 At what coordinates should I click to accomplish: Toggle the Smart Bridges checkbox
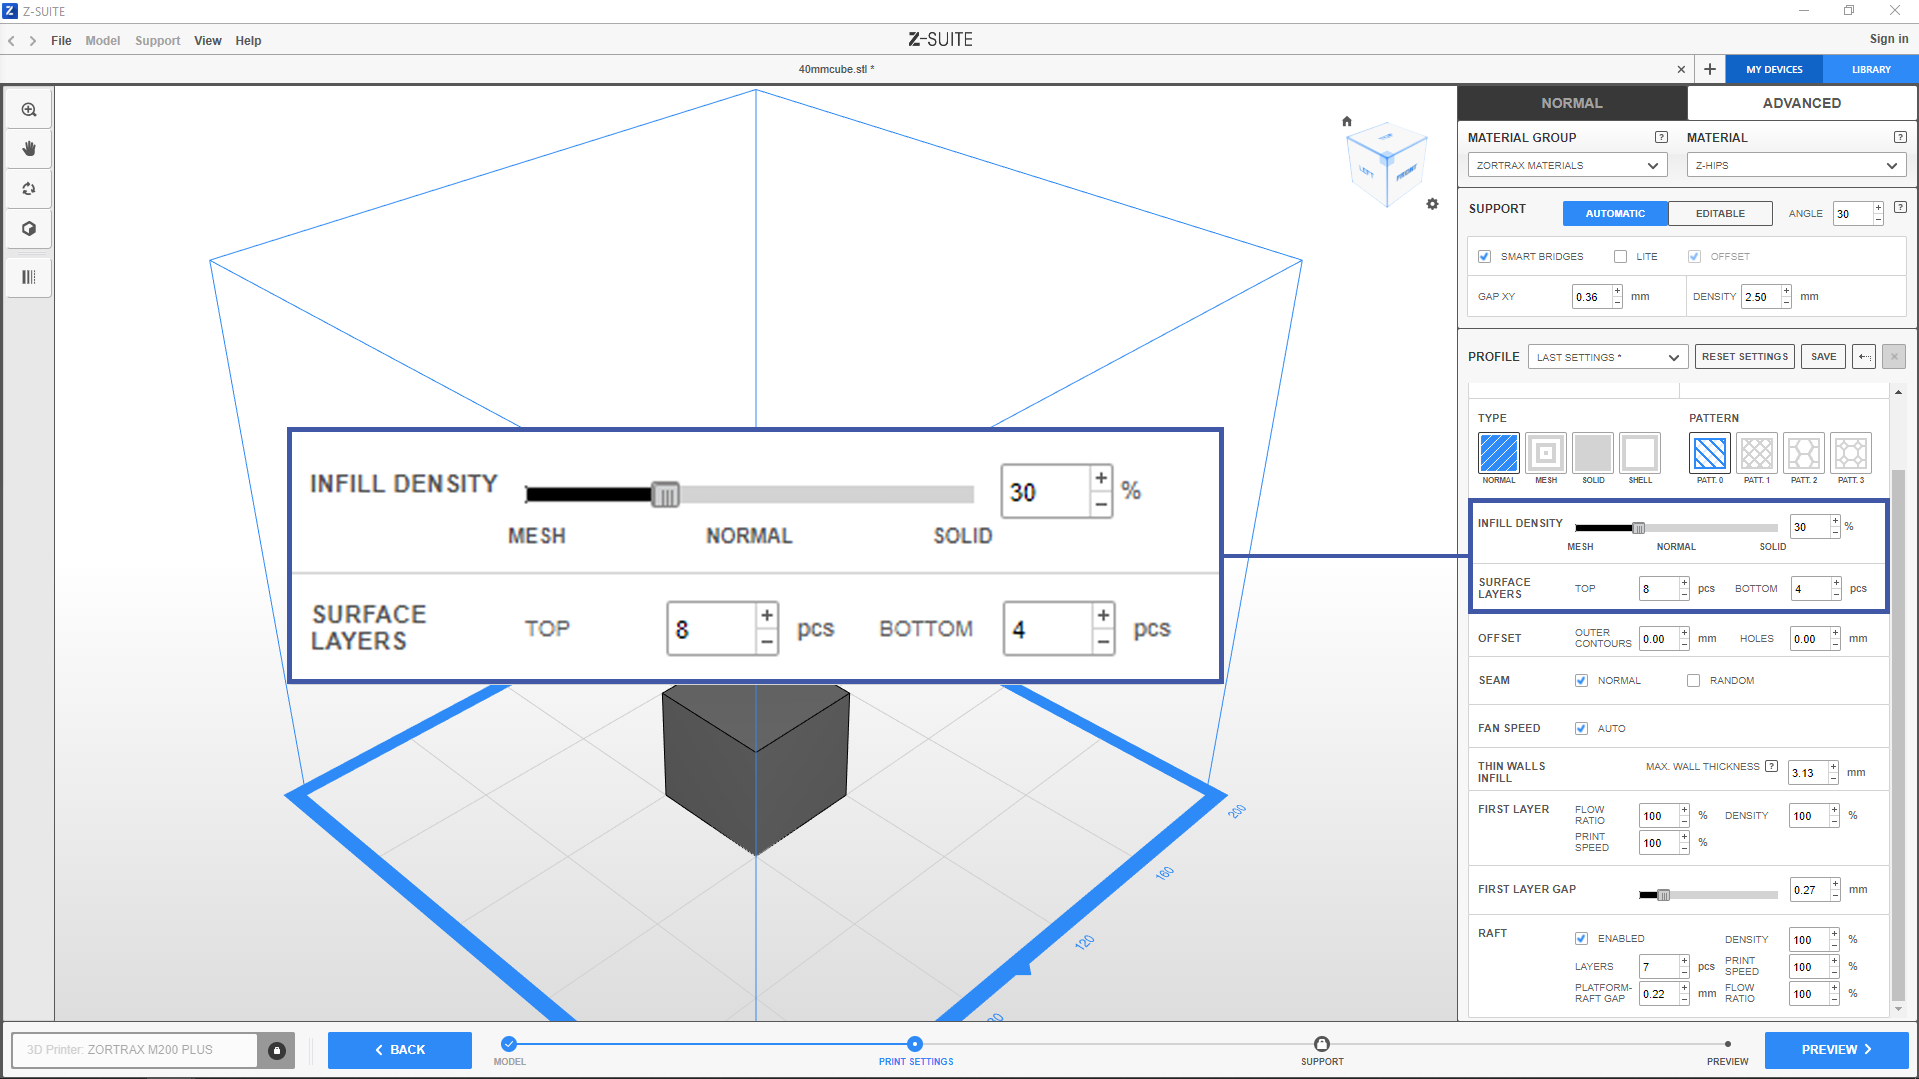tap(1484, 257)
